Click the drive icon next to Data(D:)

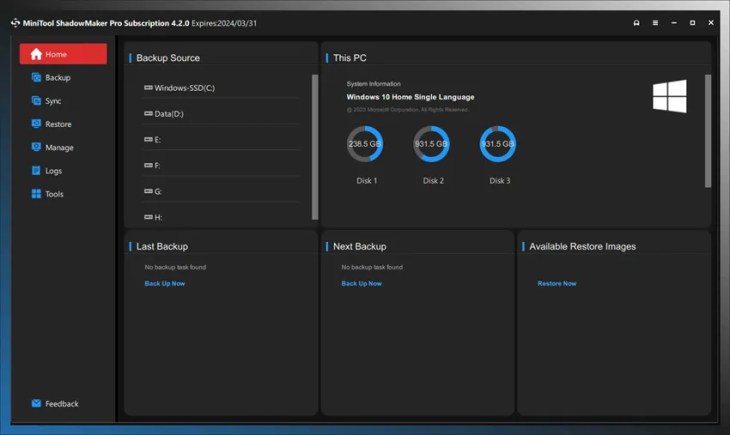[x=148, y=114]
